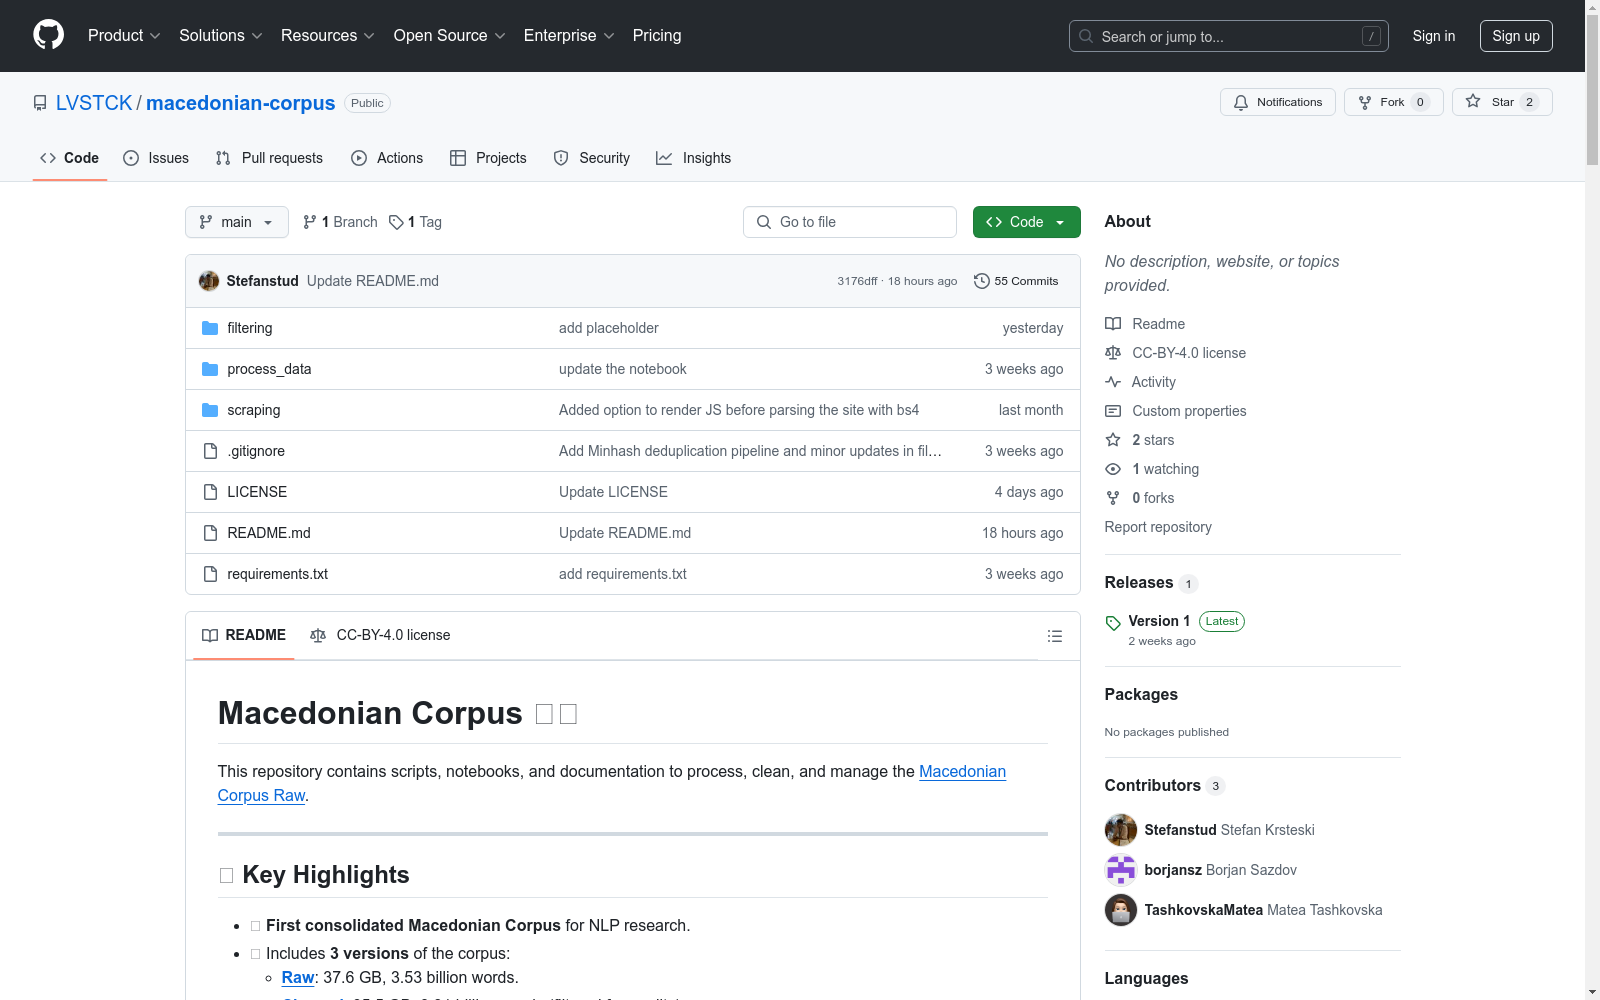Open 'update the notebook' commit message
This screenshot has height=1000, width=1600.
pyautogui.click(x=623, y=369)
